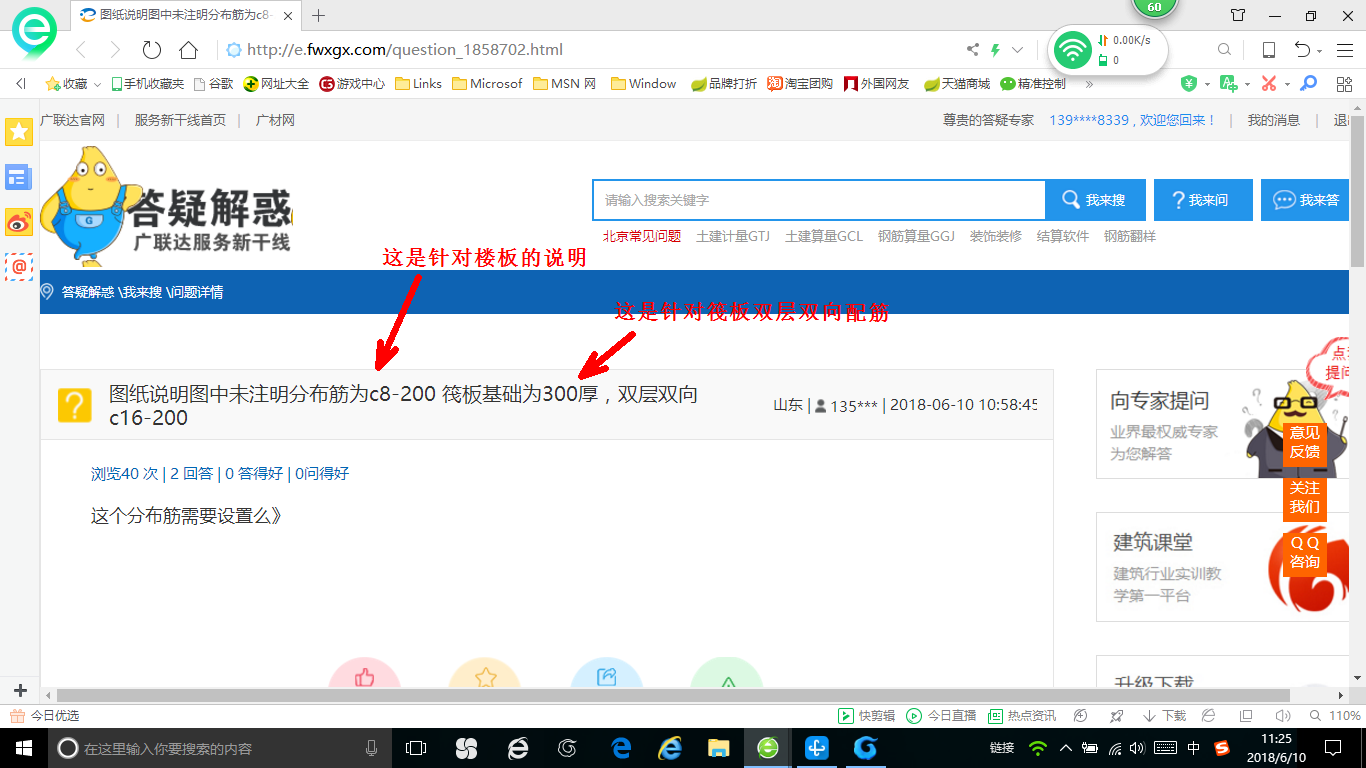
Task: Open 快剪辑 in status bar
Action: pos(867,716)
